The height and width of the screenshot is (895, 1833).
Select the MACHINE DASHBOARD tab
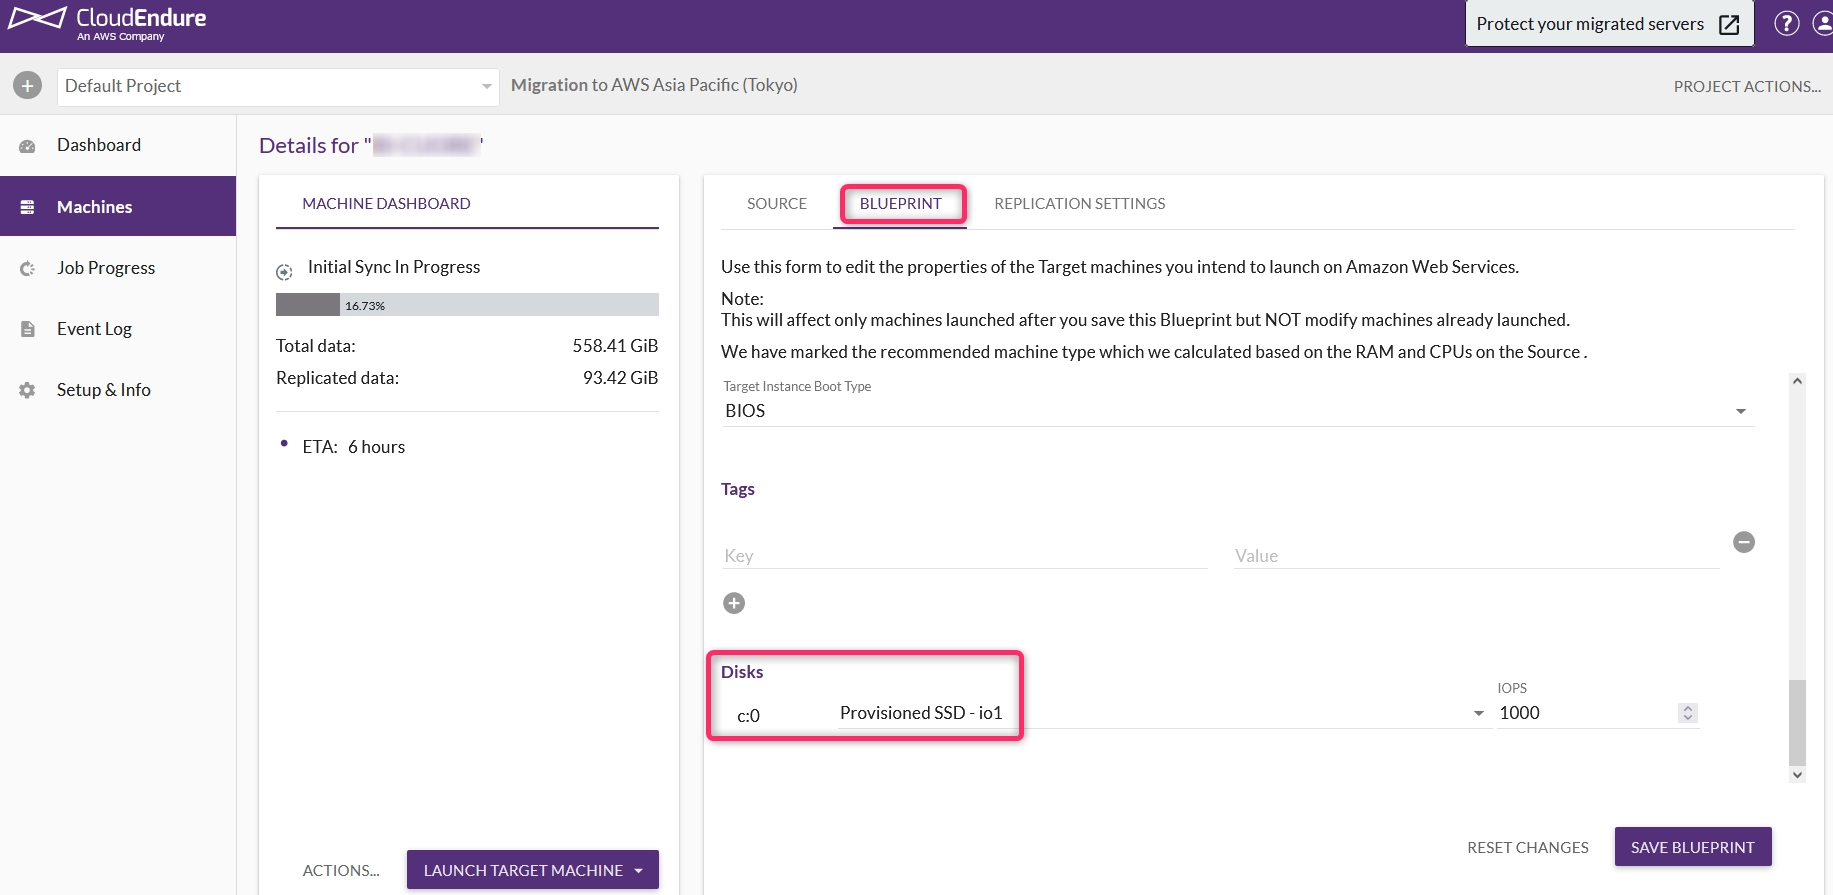pyautogui.click(x=386, y=204)
